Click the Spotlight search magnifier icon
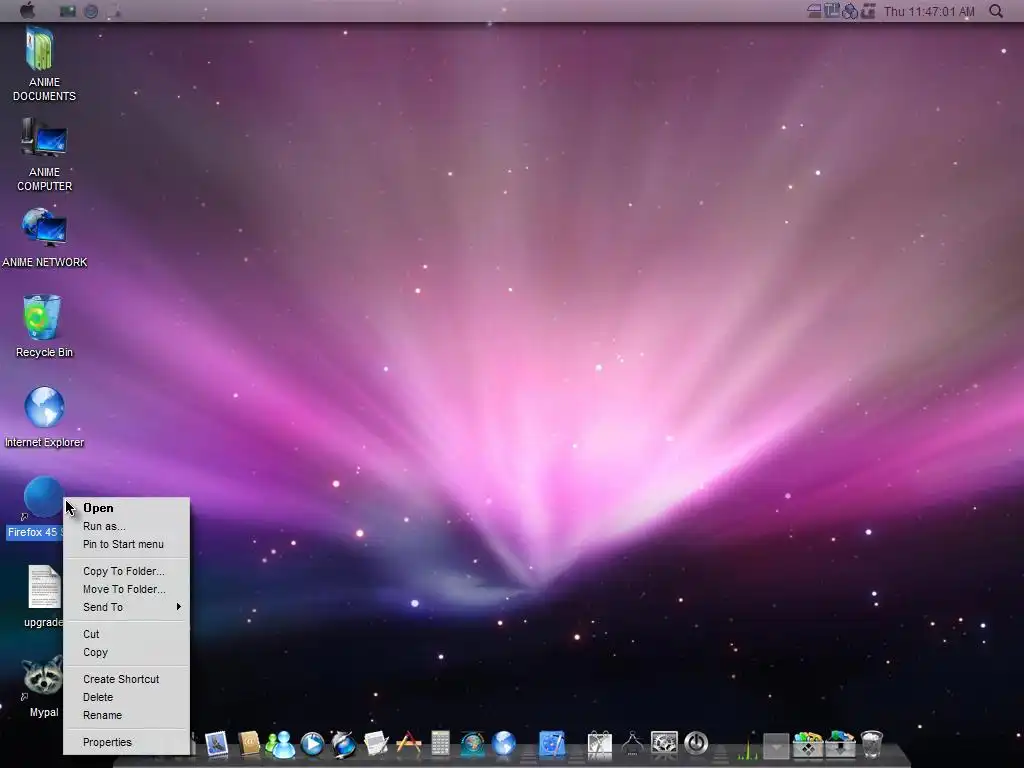 coord(996,11)
